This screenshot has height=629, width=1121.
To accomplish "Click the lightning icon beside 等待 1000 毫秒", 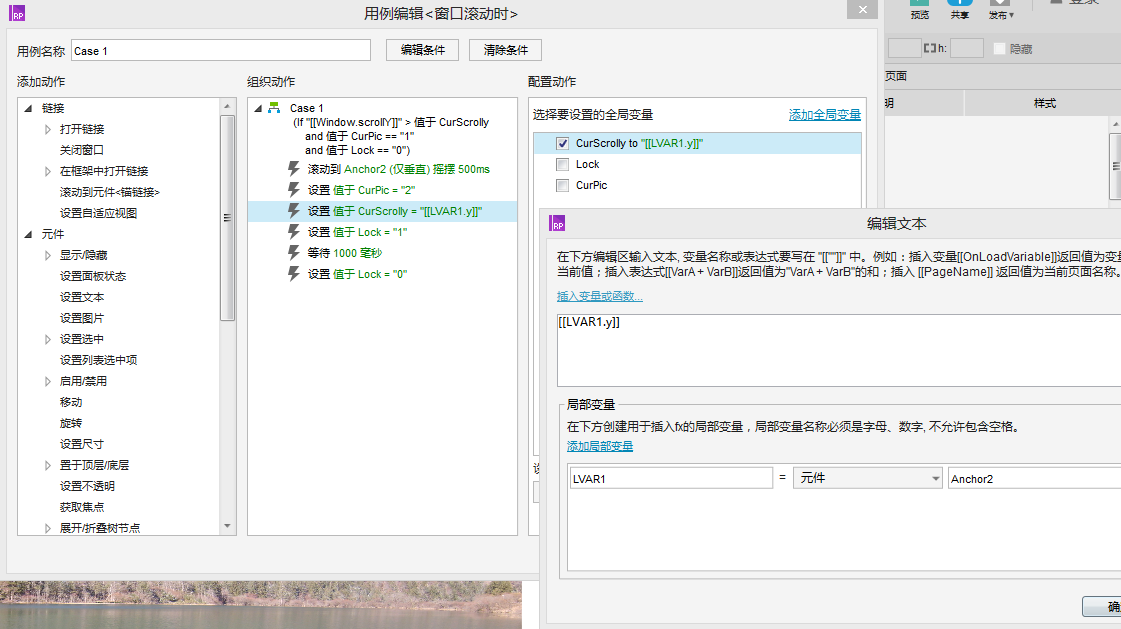I will (293, 252).
